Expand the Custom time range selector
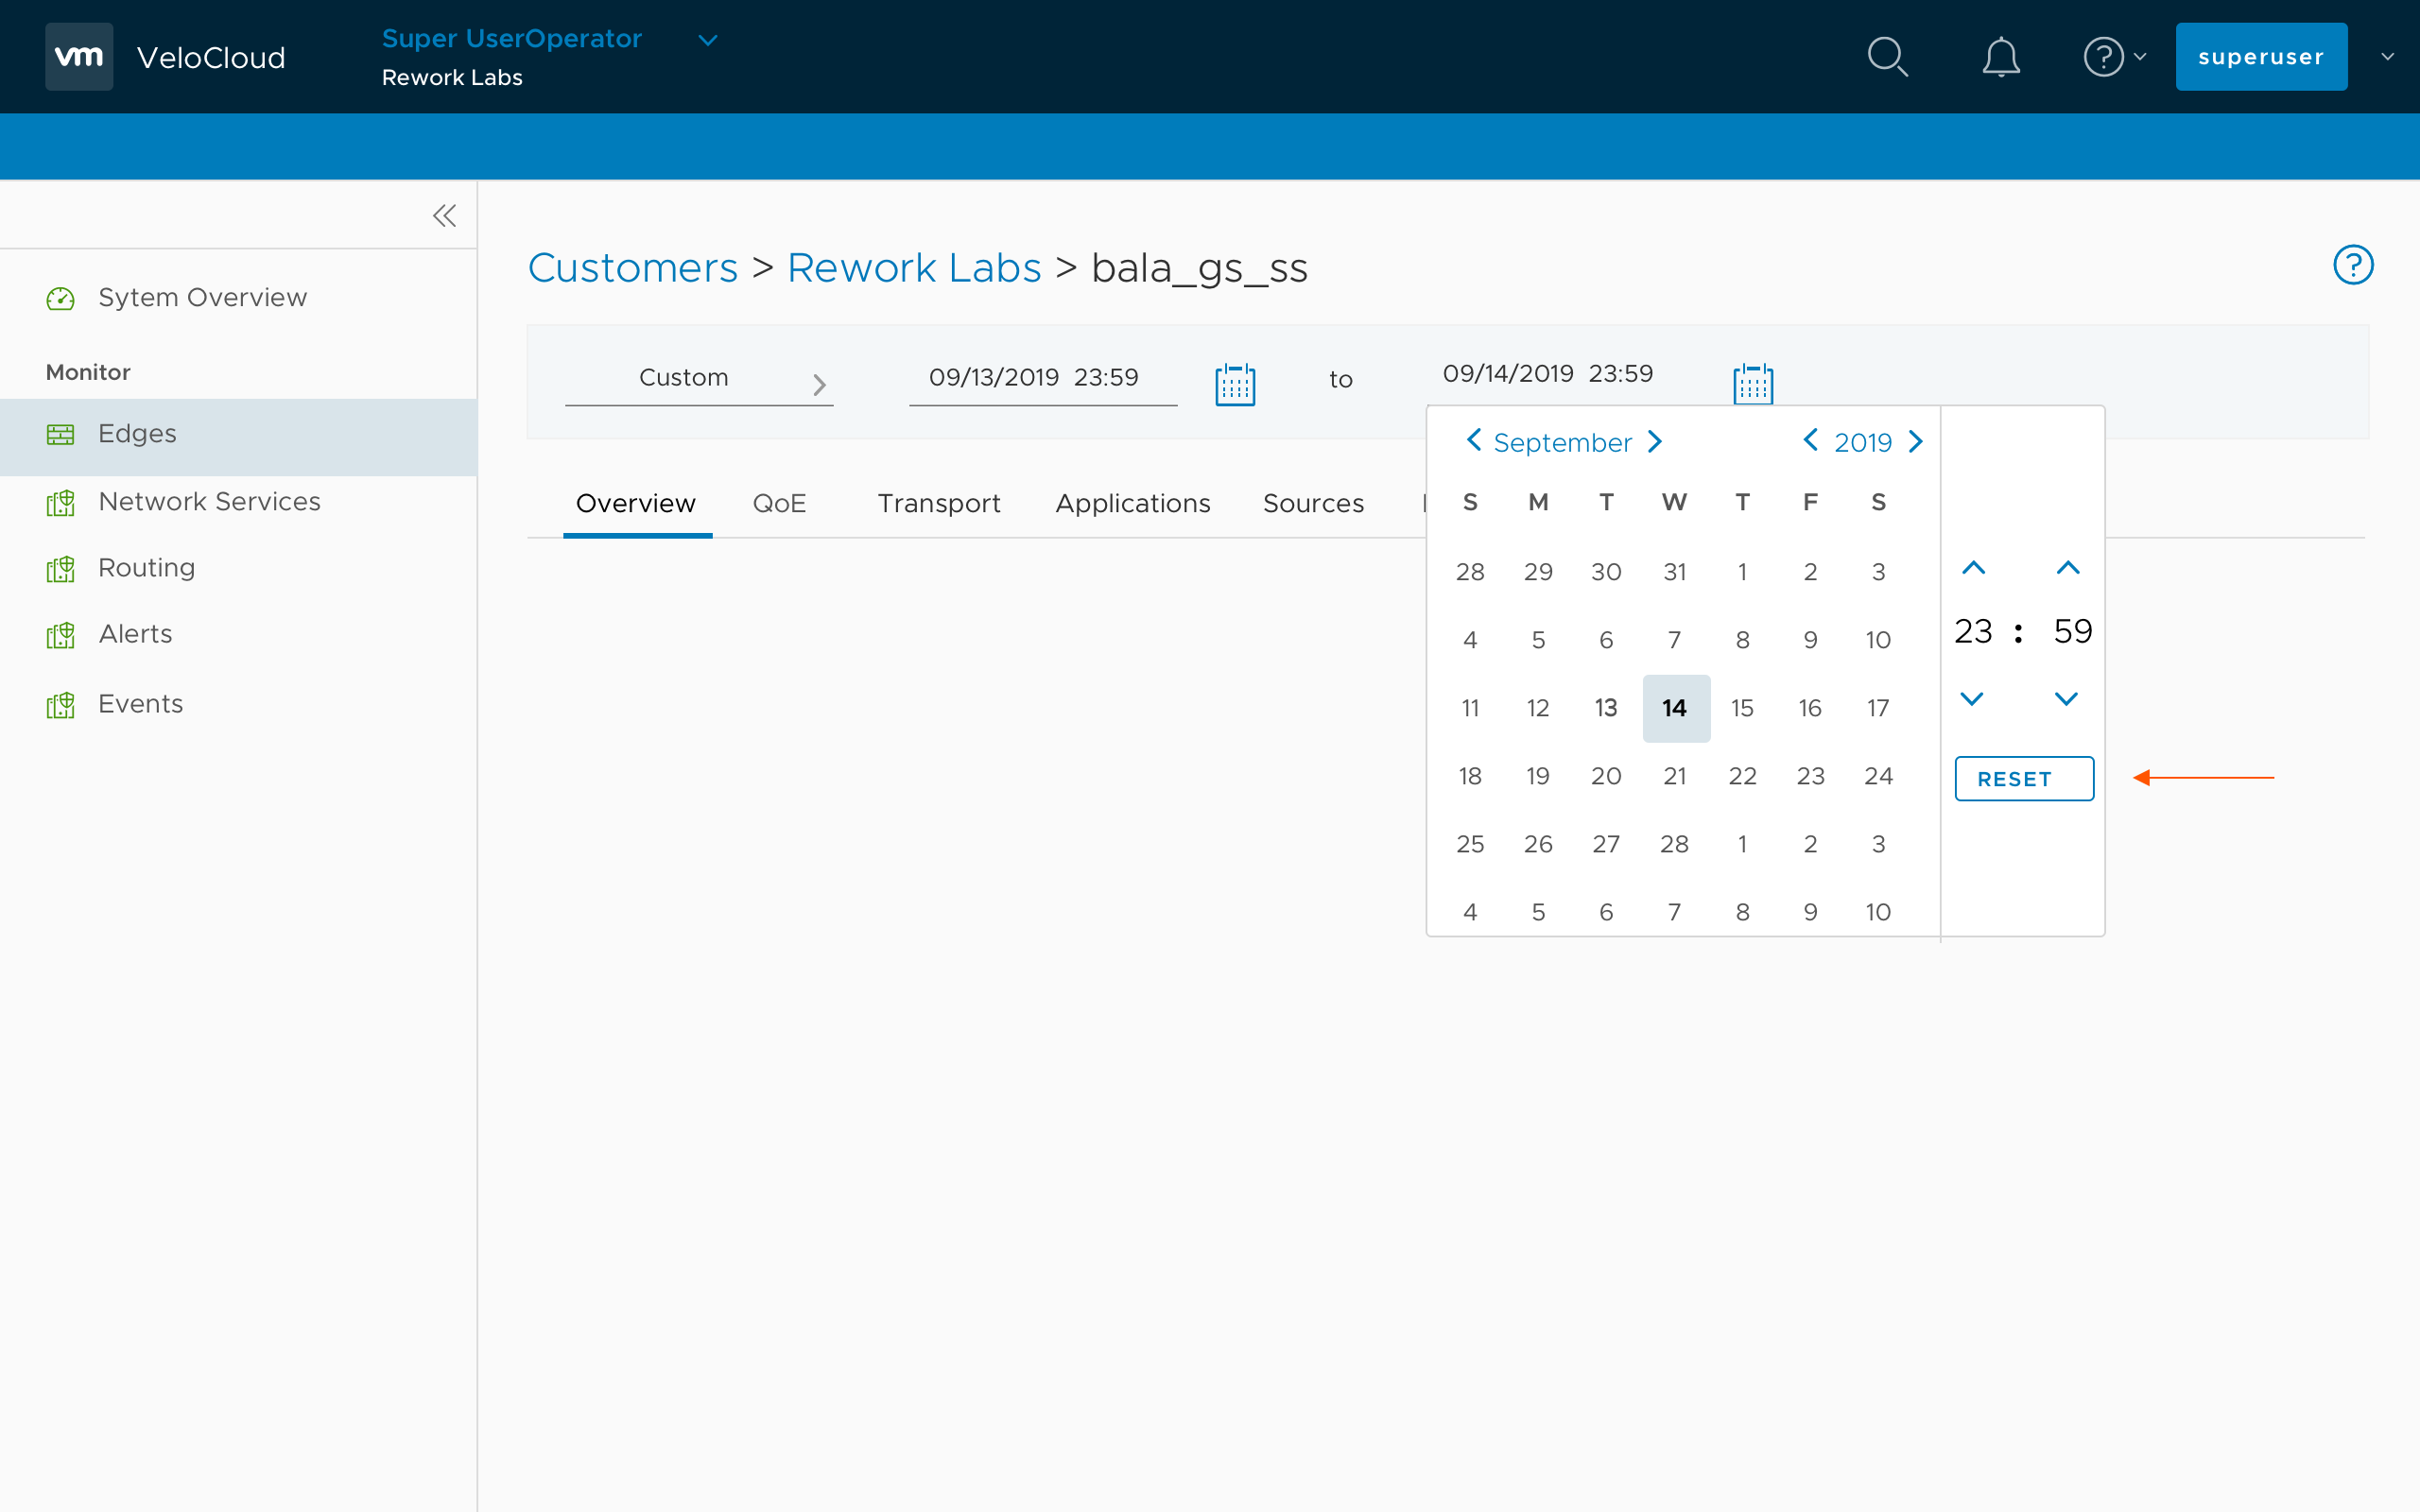Image resolution: width=2420 pixels, height=1512 pixels. [x=699, y=378]
